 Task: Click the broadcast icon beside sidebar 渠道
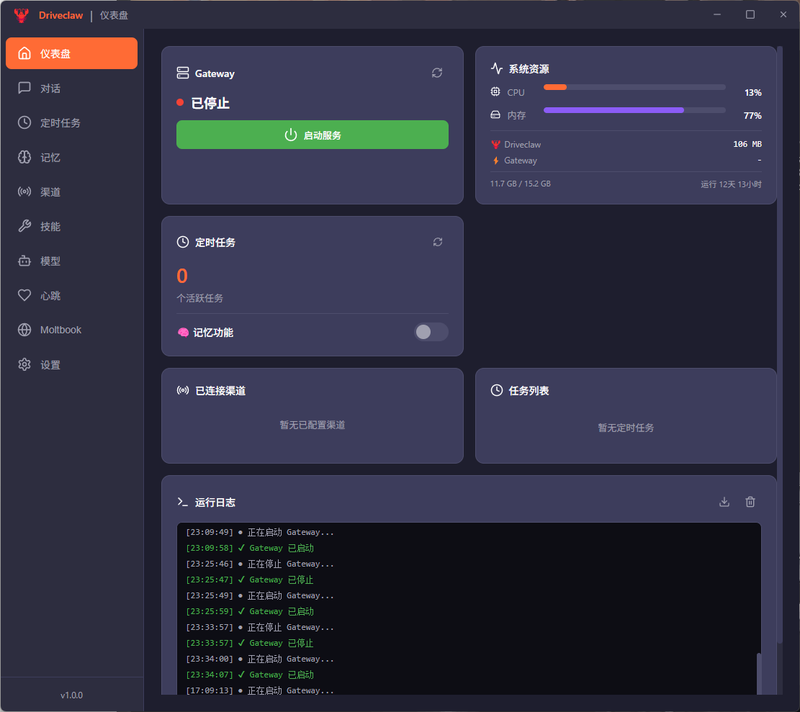(x=24, y=192)
